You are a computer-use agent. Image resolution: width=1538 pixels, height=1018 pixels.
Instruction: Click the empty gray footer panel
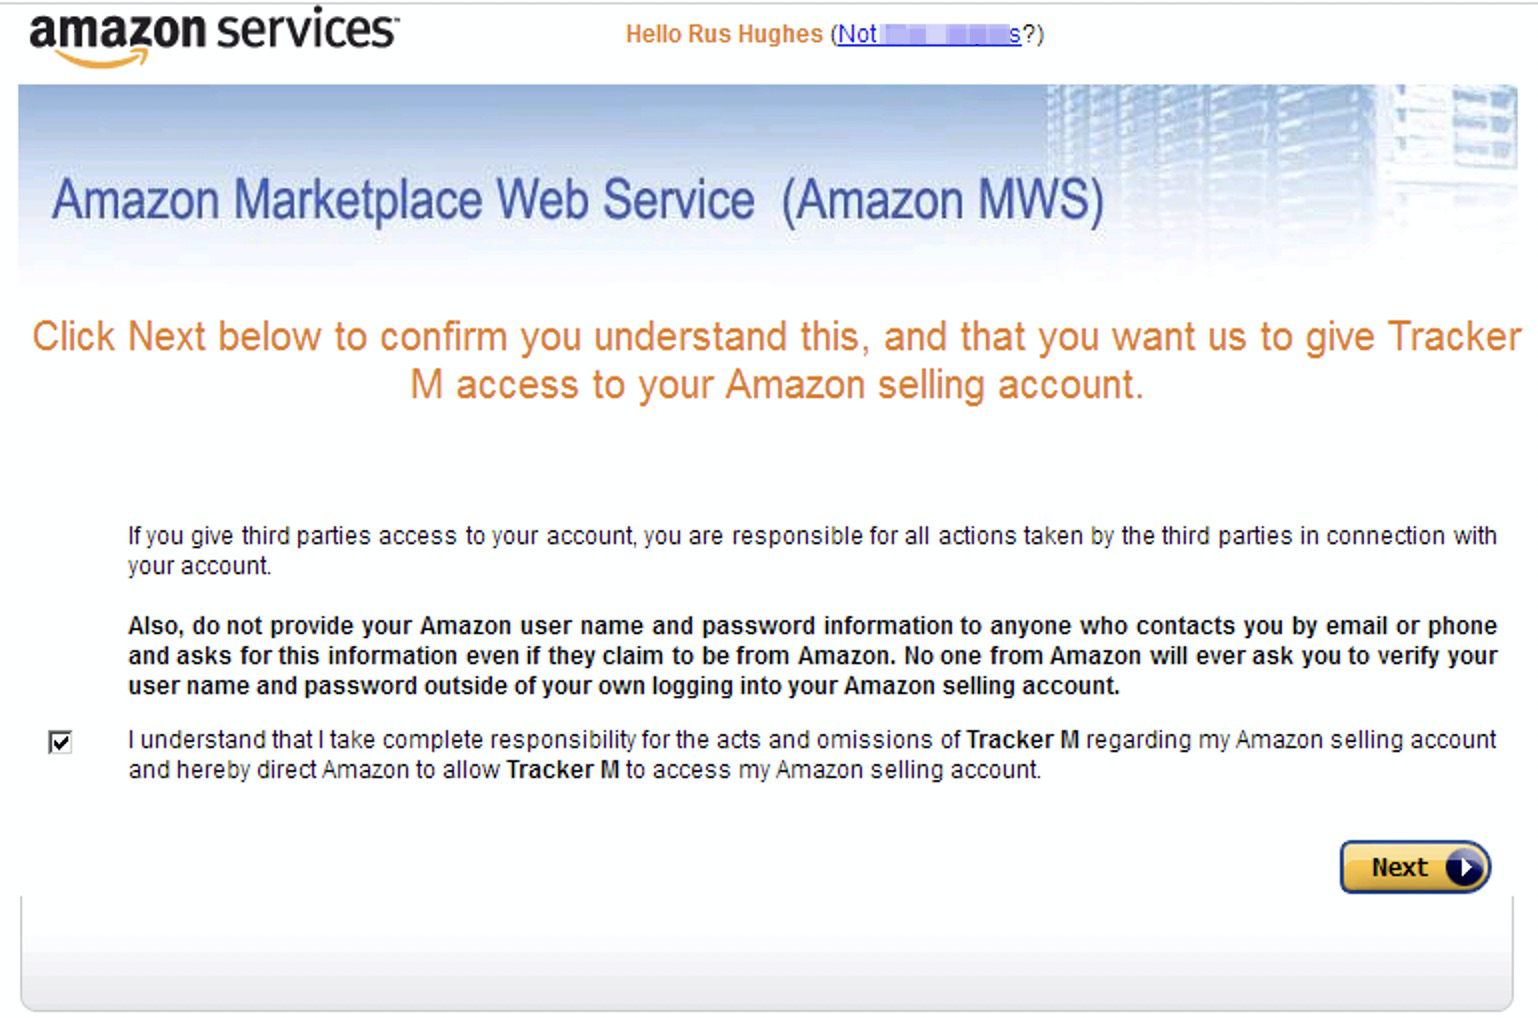(767, 953)
